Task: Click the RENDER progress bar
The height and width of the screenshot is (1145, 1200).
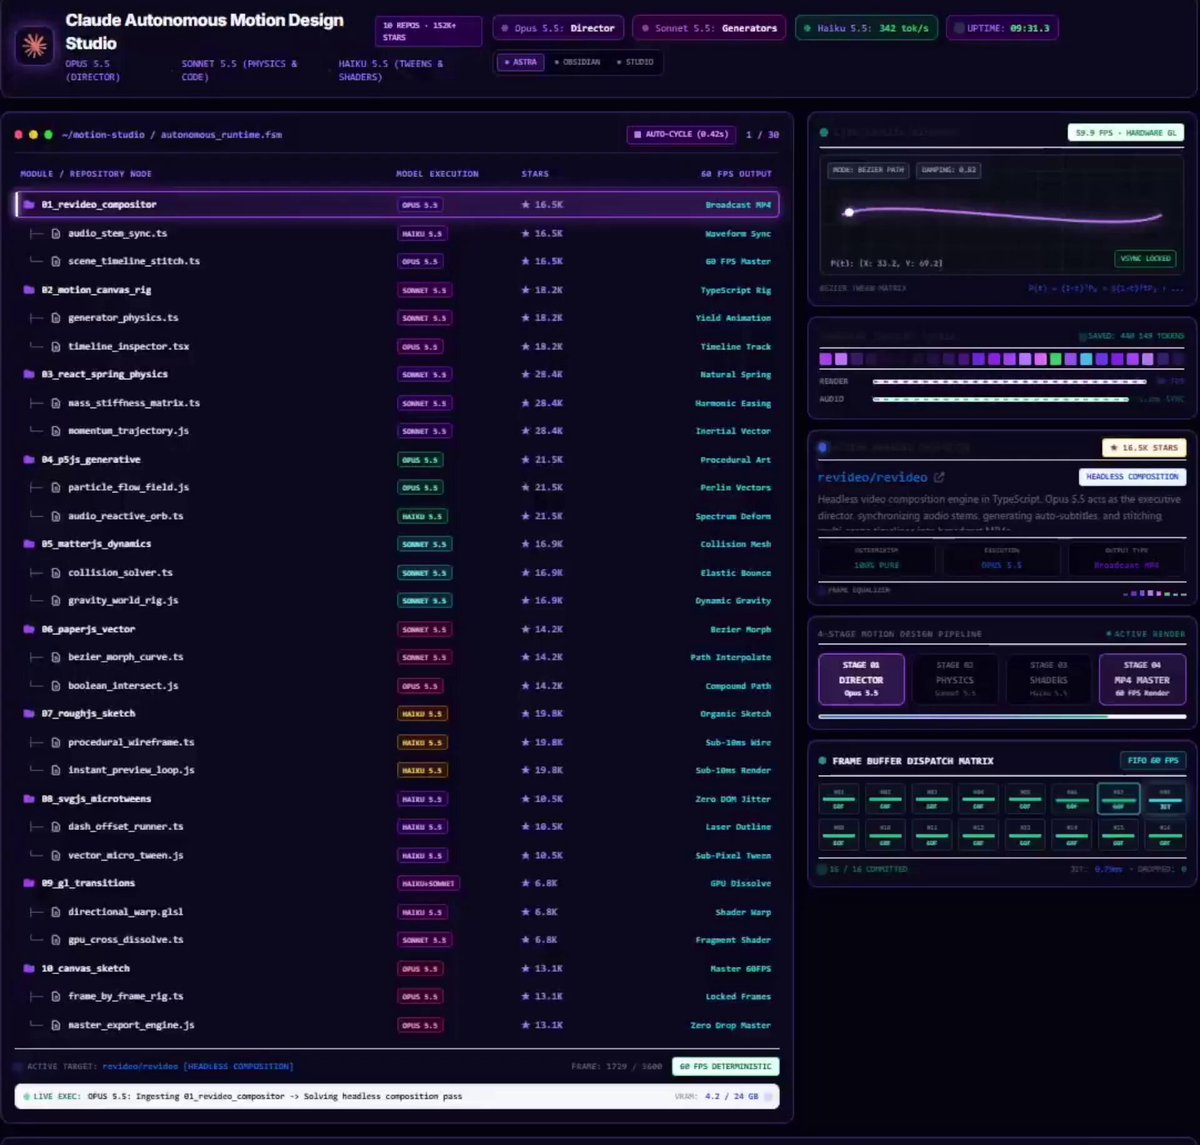Action: click(1009, 382)
